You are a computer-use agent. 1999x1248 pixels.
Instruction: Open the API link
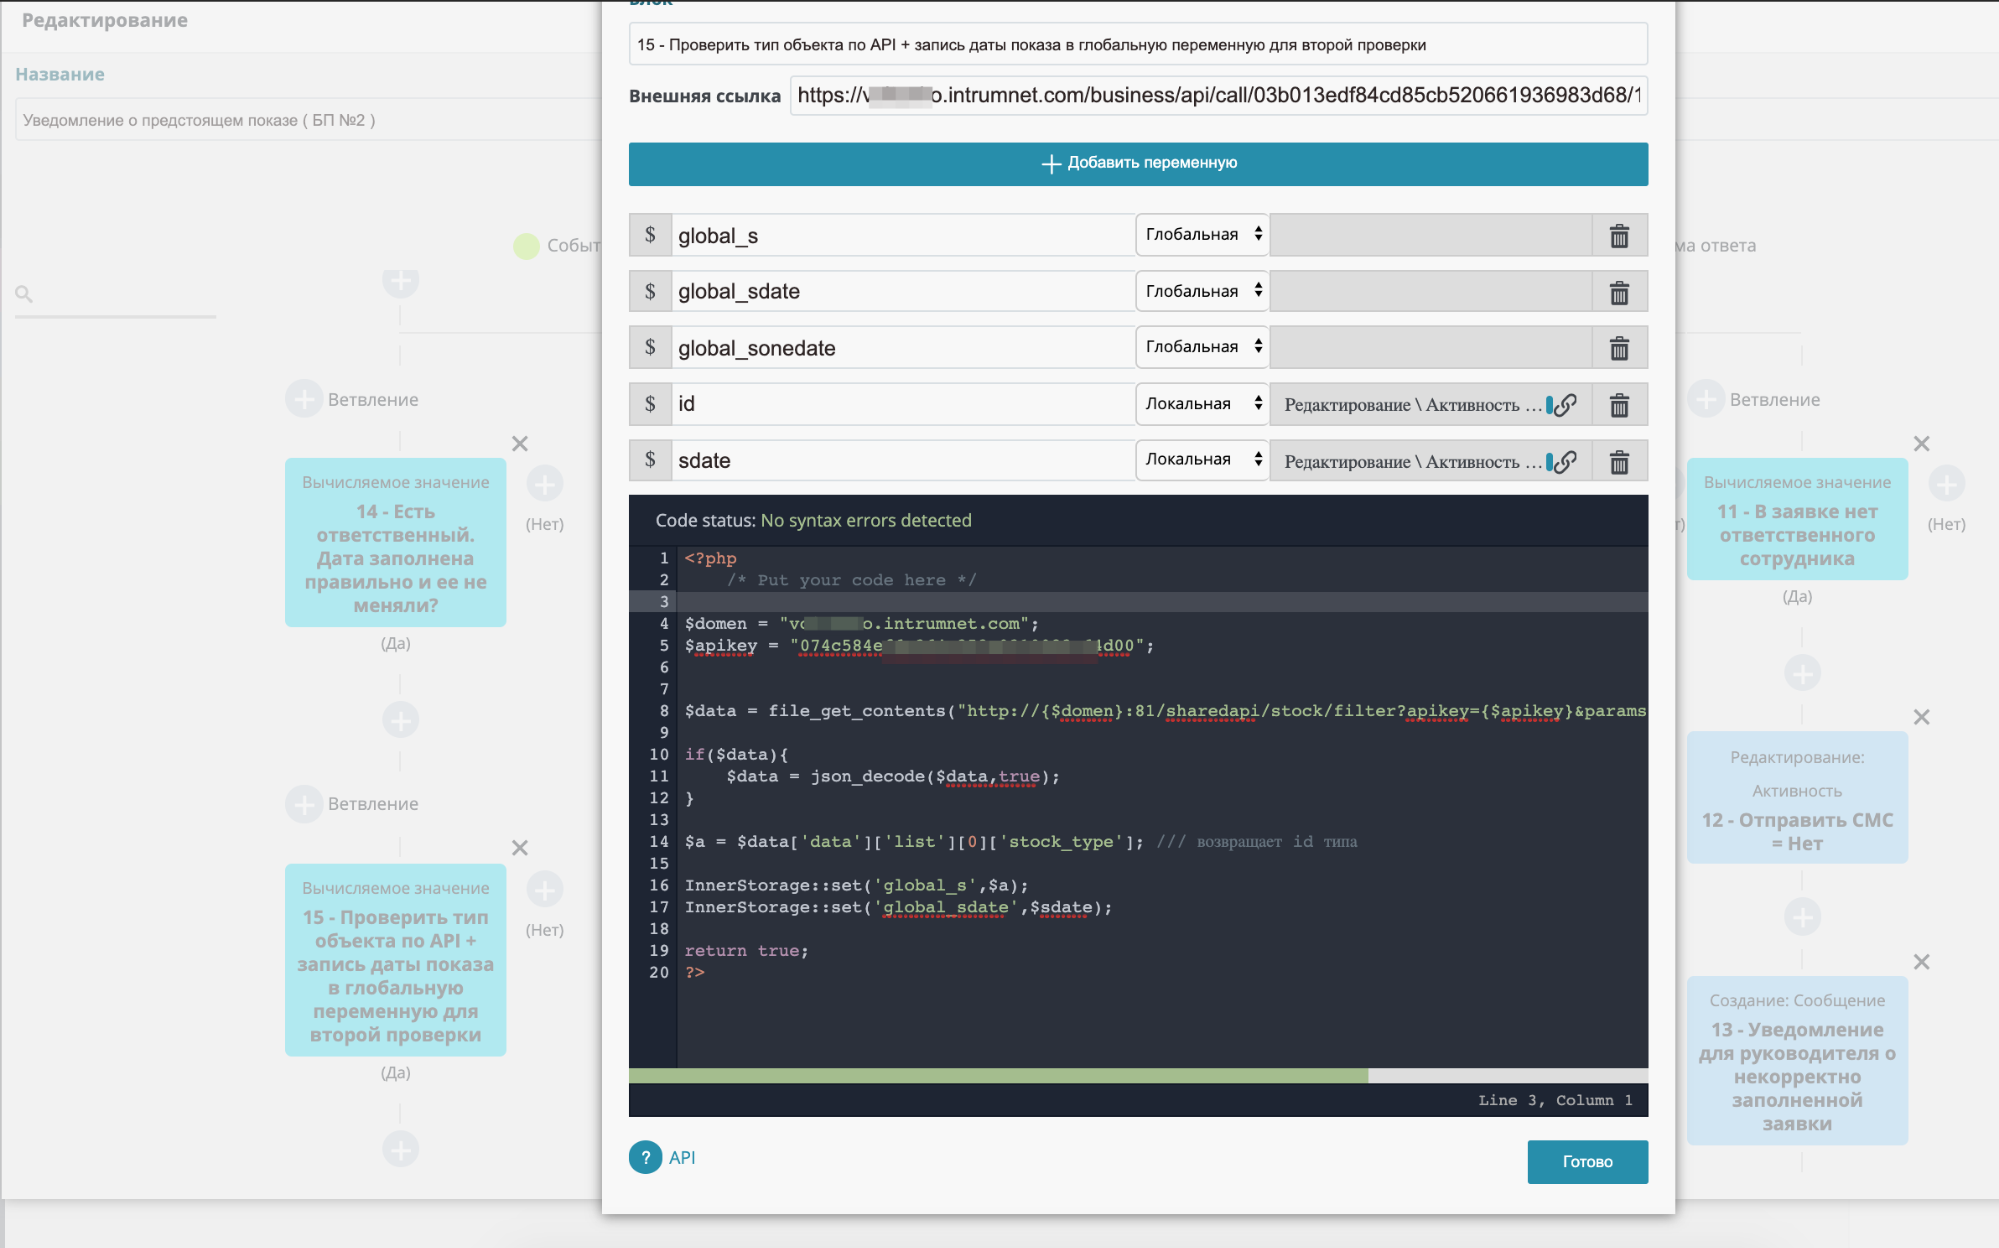point(682,1158)
